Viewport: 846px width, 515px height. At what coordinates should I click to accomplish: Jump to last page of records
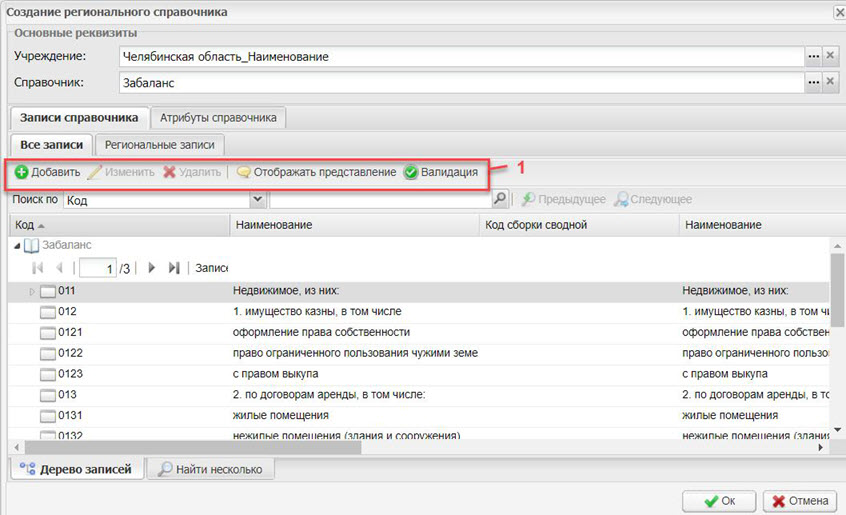174,268
